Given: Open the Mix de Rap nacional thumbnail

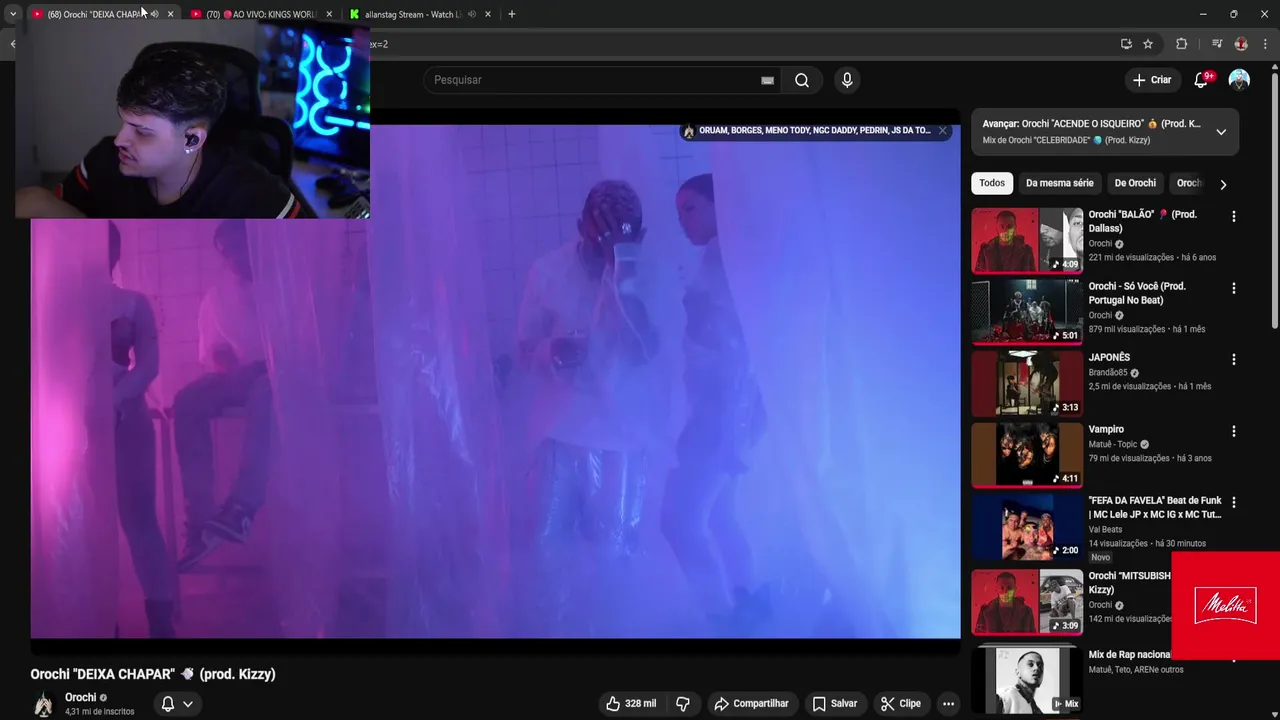Looking at the screenshot, I should [x=1027, y=680].
